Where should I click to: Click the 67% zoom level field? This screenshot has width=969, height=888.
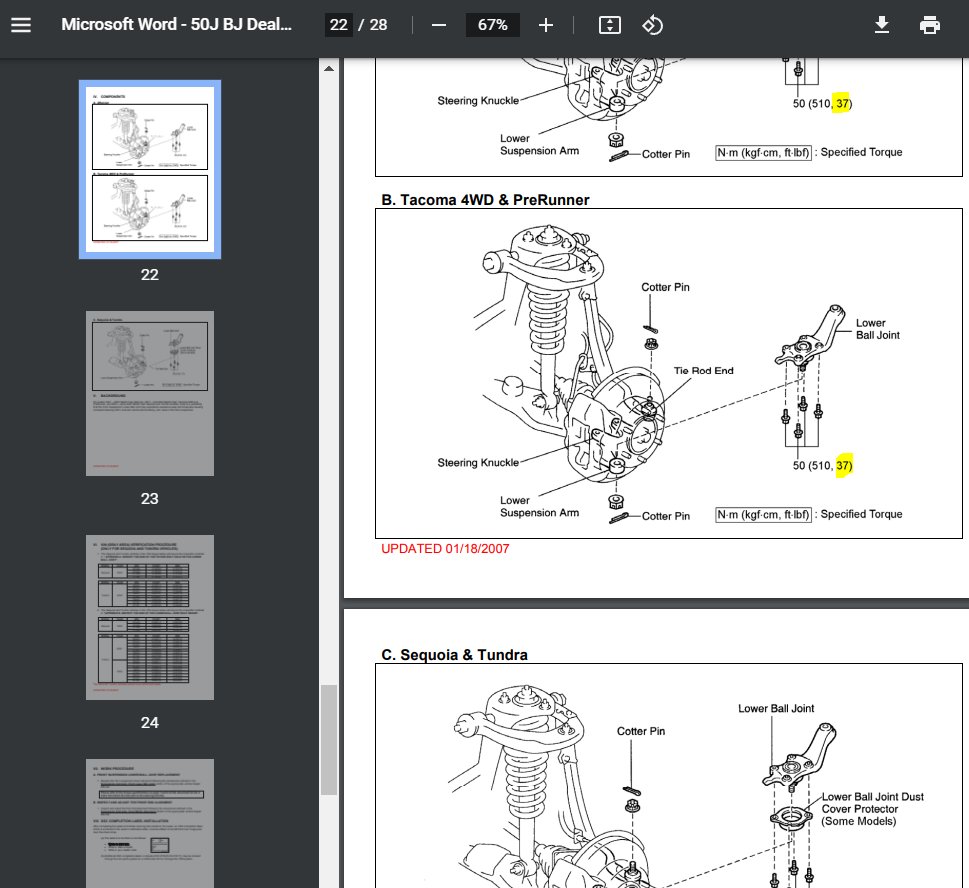tap(493, 25)
